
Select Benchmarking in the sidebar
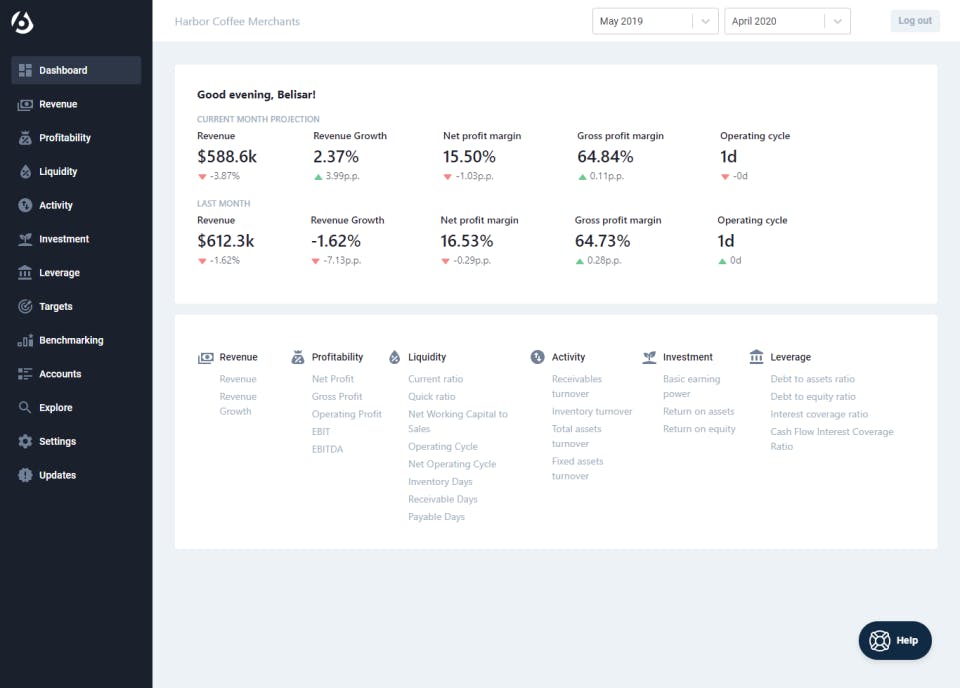(76, 340)
